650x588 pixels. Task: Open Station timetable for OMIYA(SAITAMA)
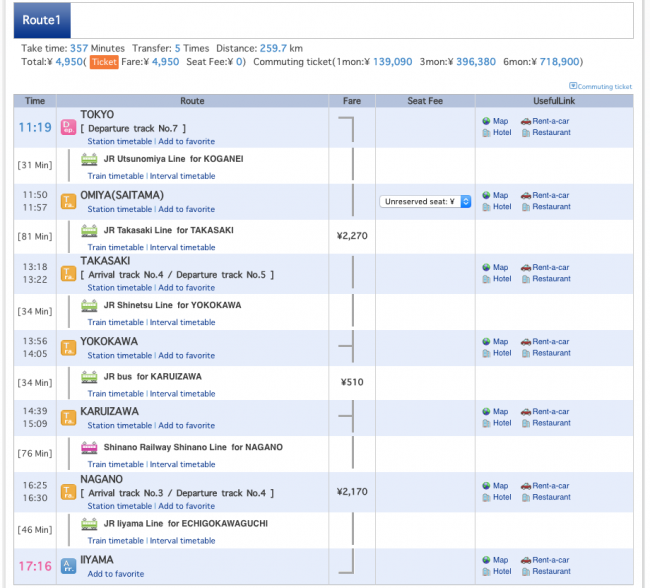(119, 209)
